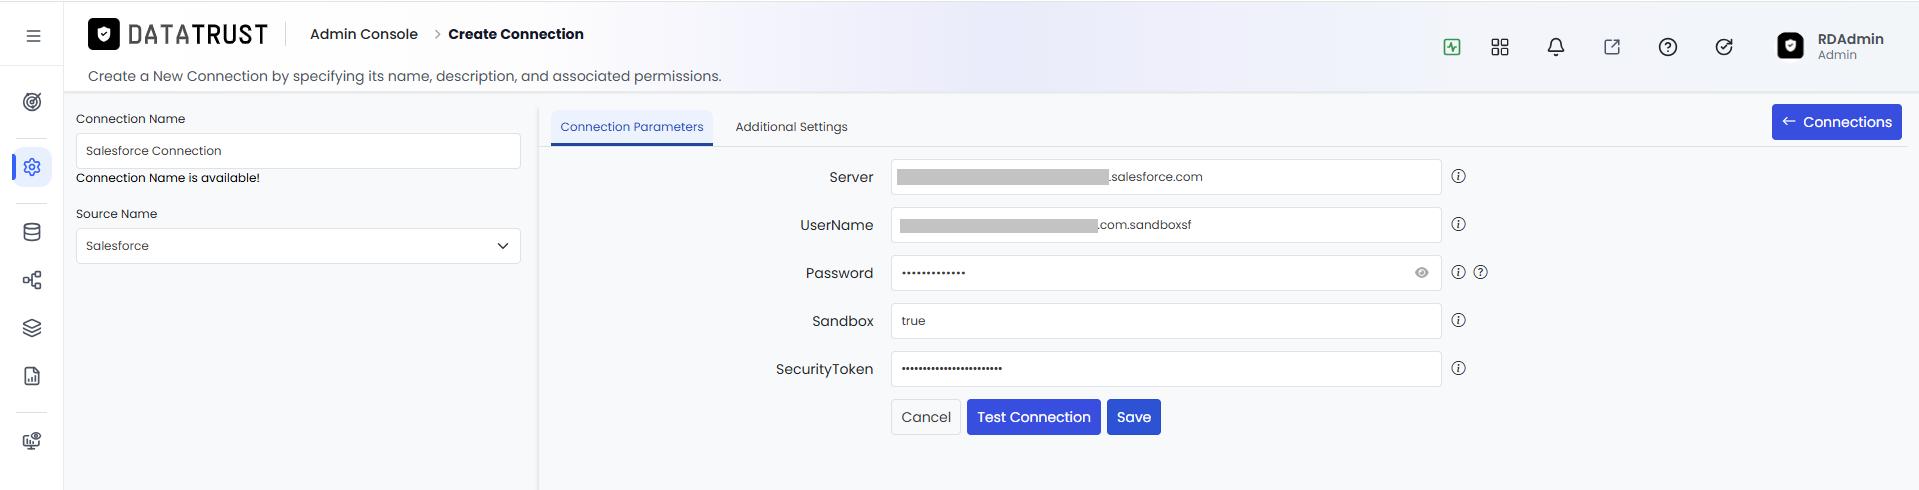Show info for the UserName field
1919x490 pixels.
pyautogui.click(x=1459, y=224)
